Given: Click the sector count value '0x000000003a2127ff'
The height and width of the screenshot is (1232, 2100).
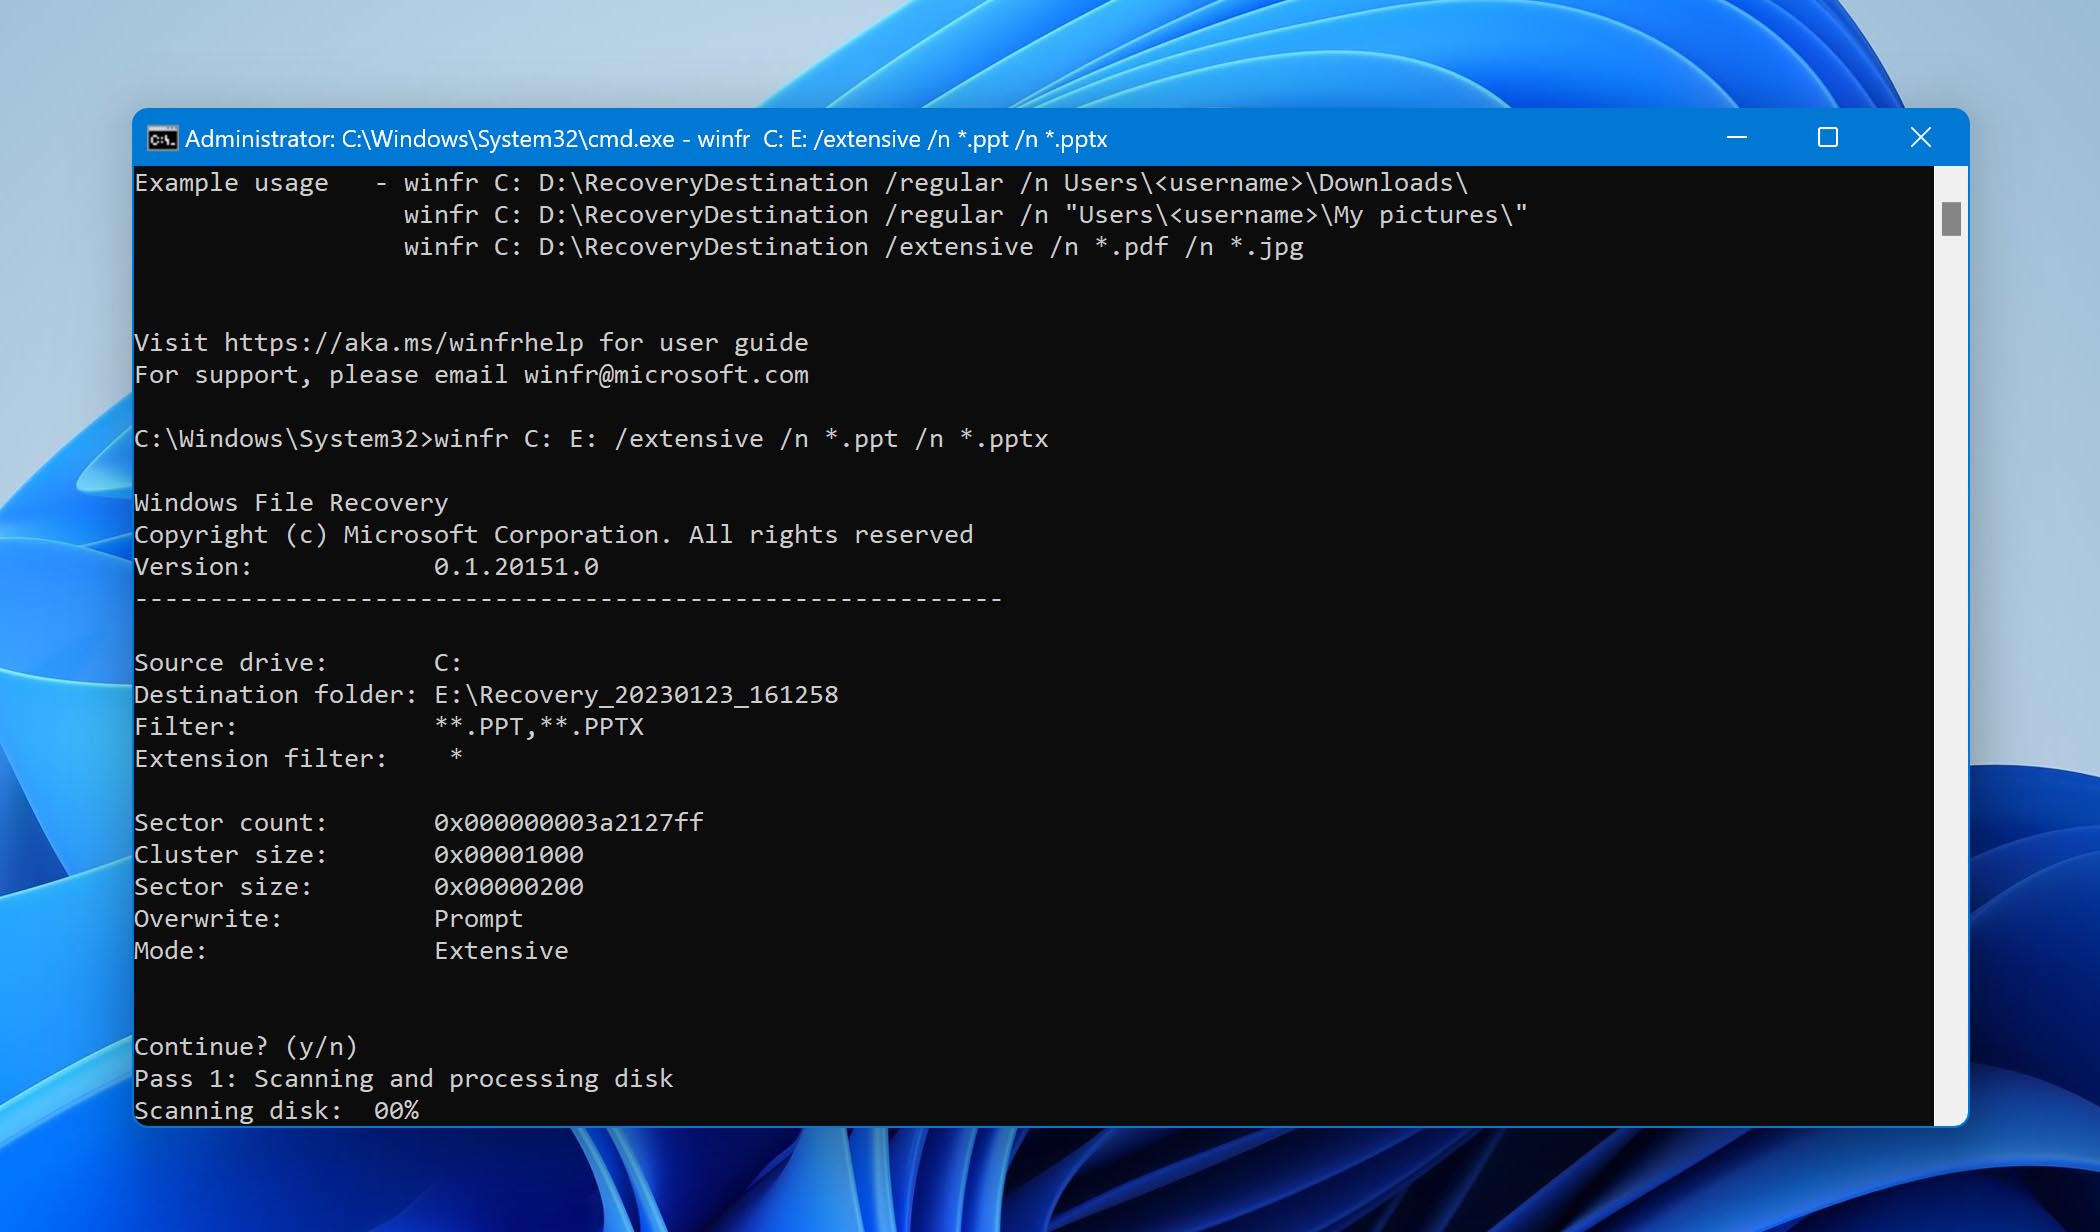Looking at the screenshot, I should (x=569, y=823).
